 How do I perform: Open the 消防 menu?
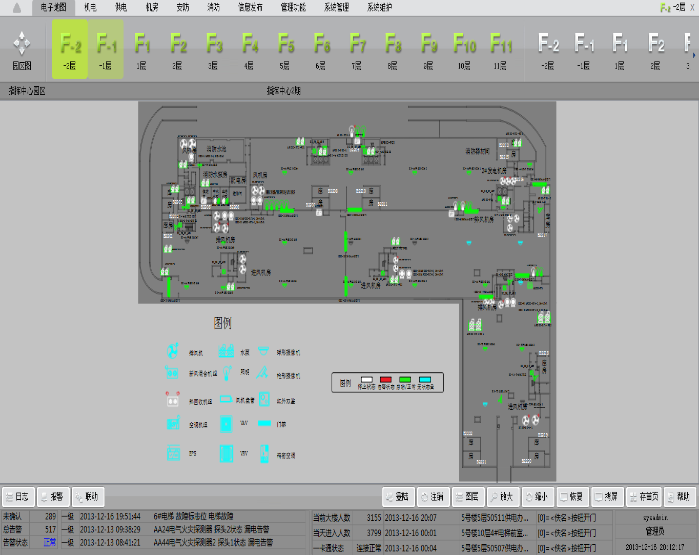point(213,8)
